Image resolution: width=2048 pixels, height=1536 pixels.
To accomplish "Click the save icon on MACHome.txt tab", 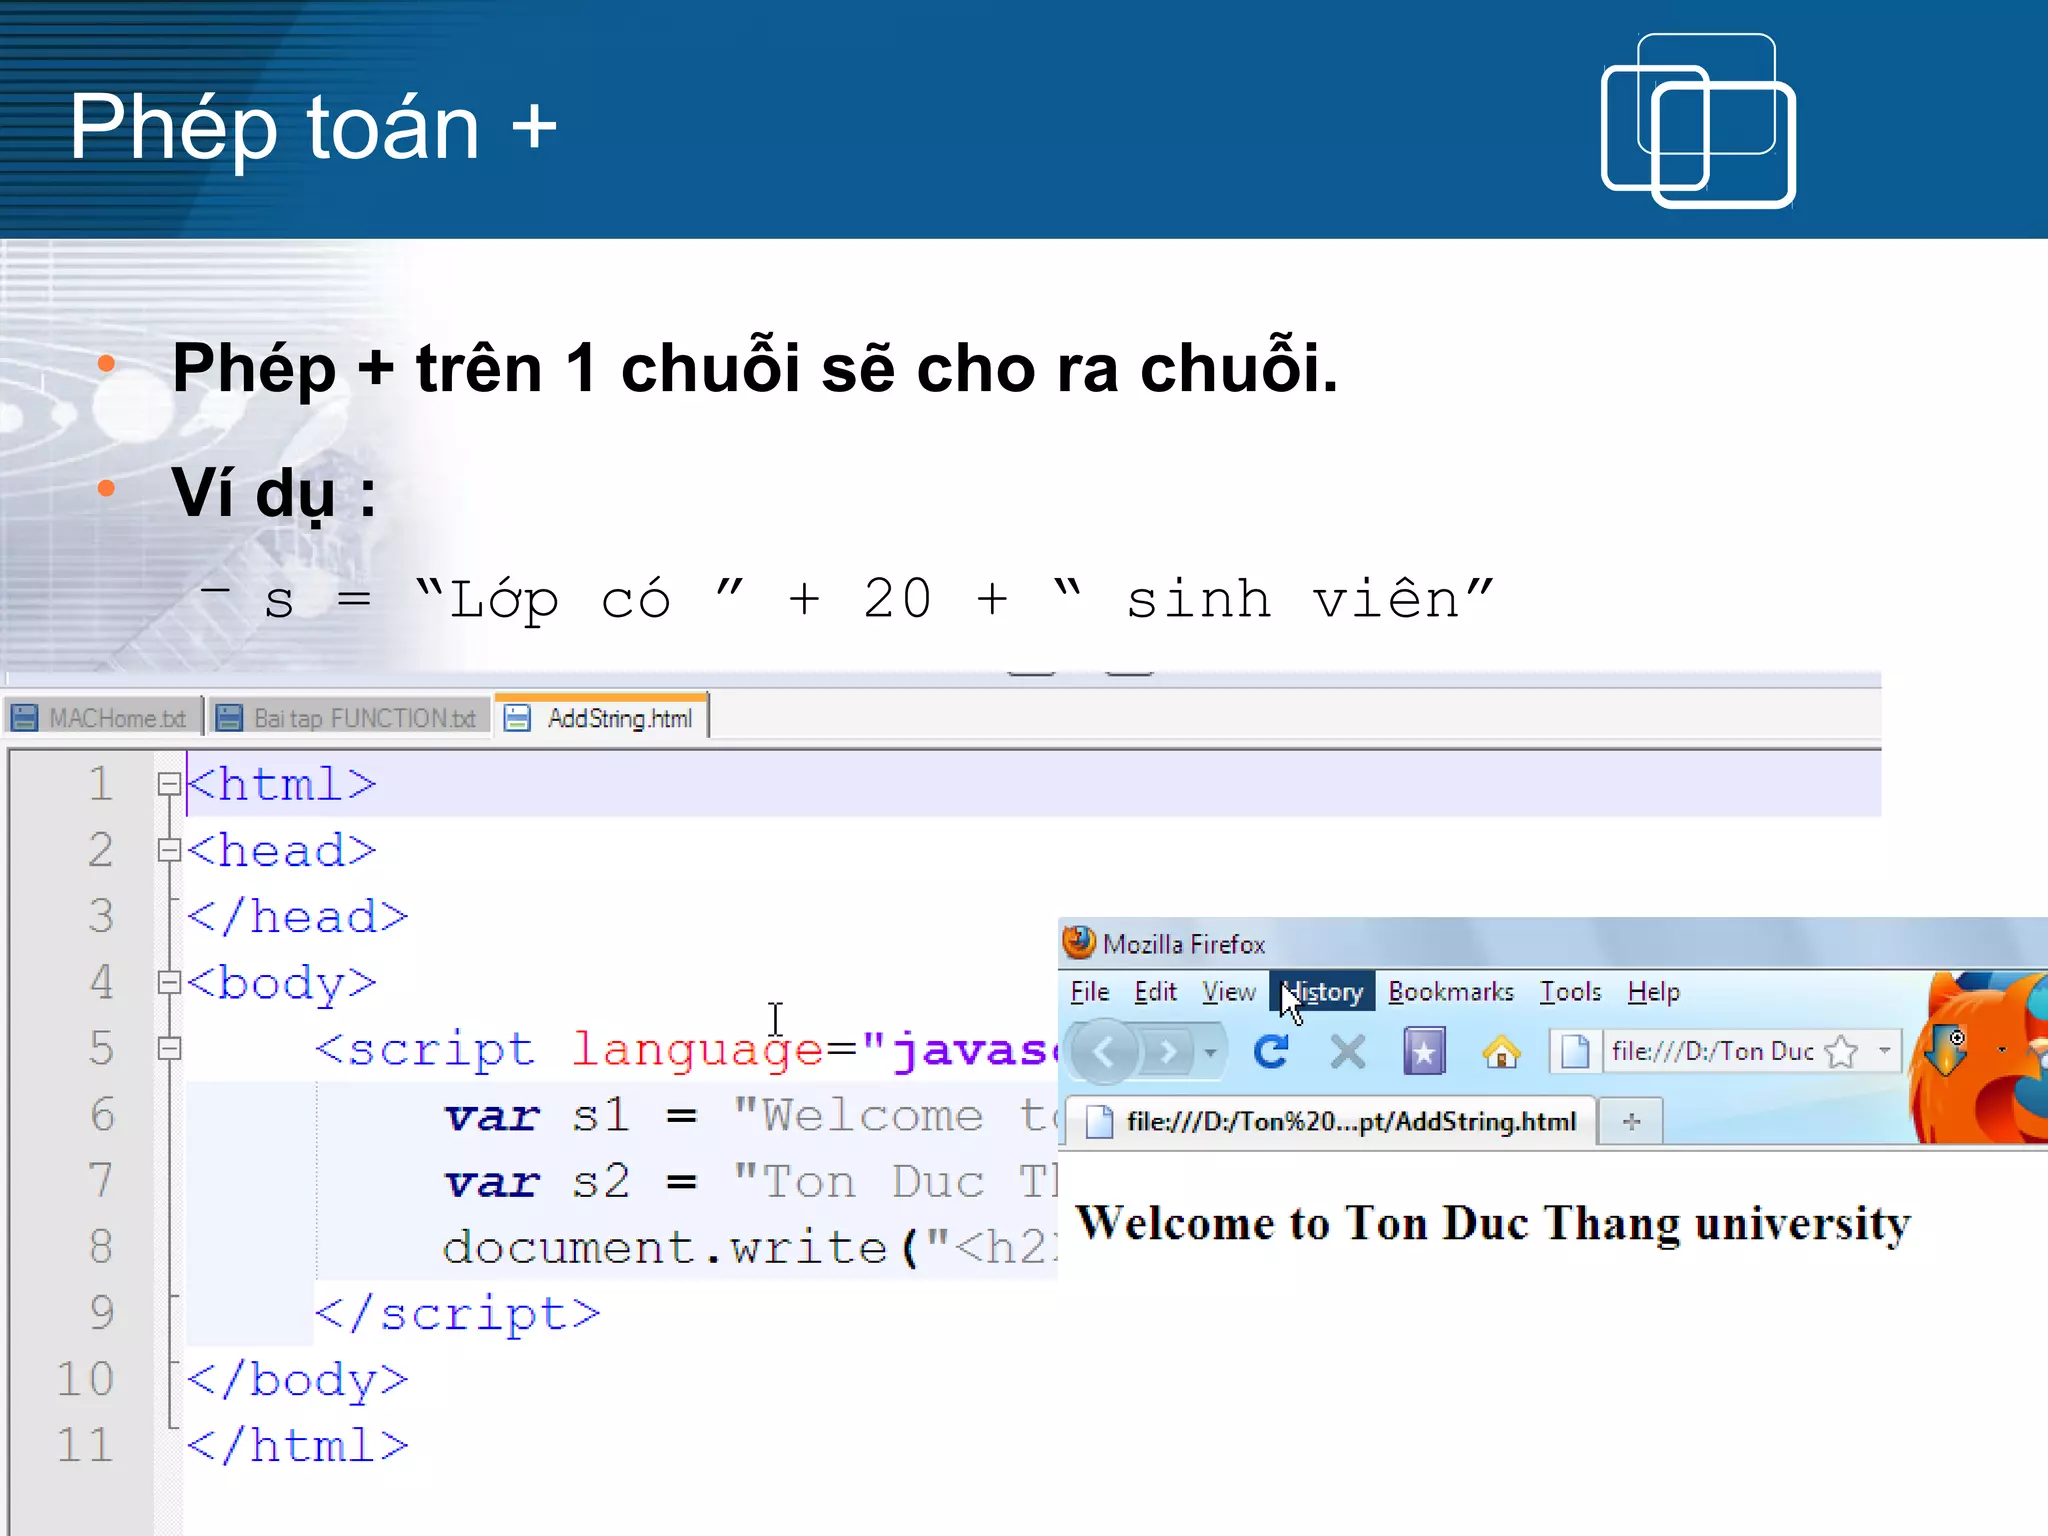I will tap(24, 718).
